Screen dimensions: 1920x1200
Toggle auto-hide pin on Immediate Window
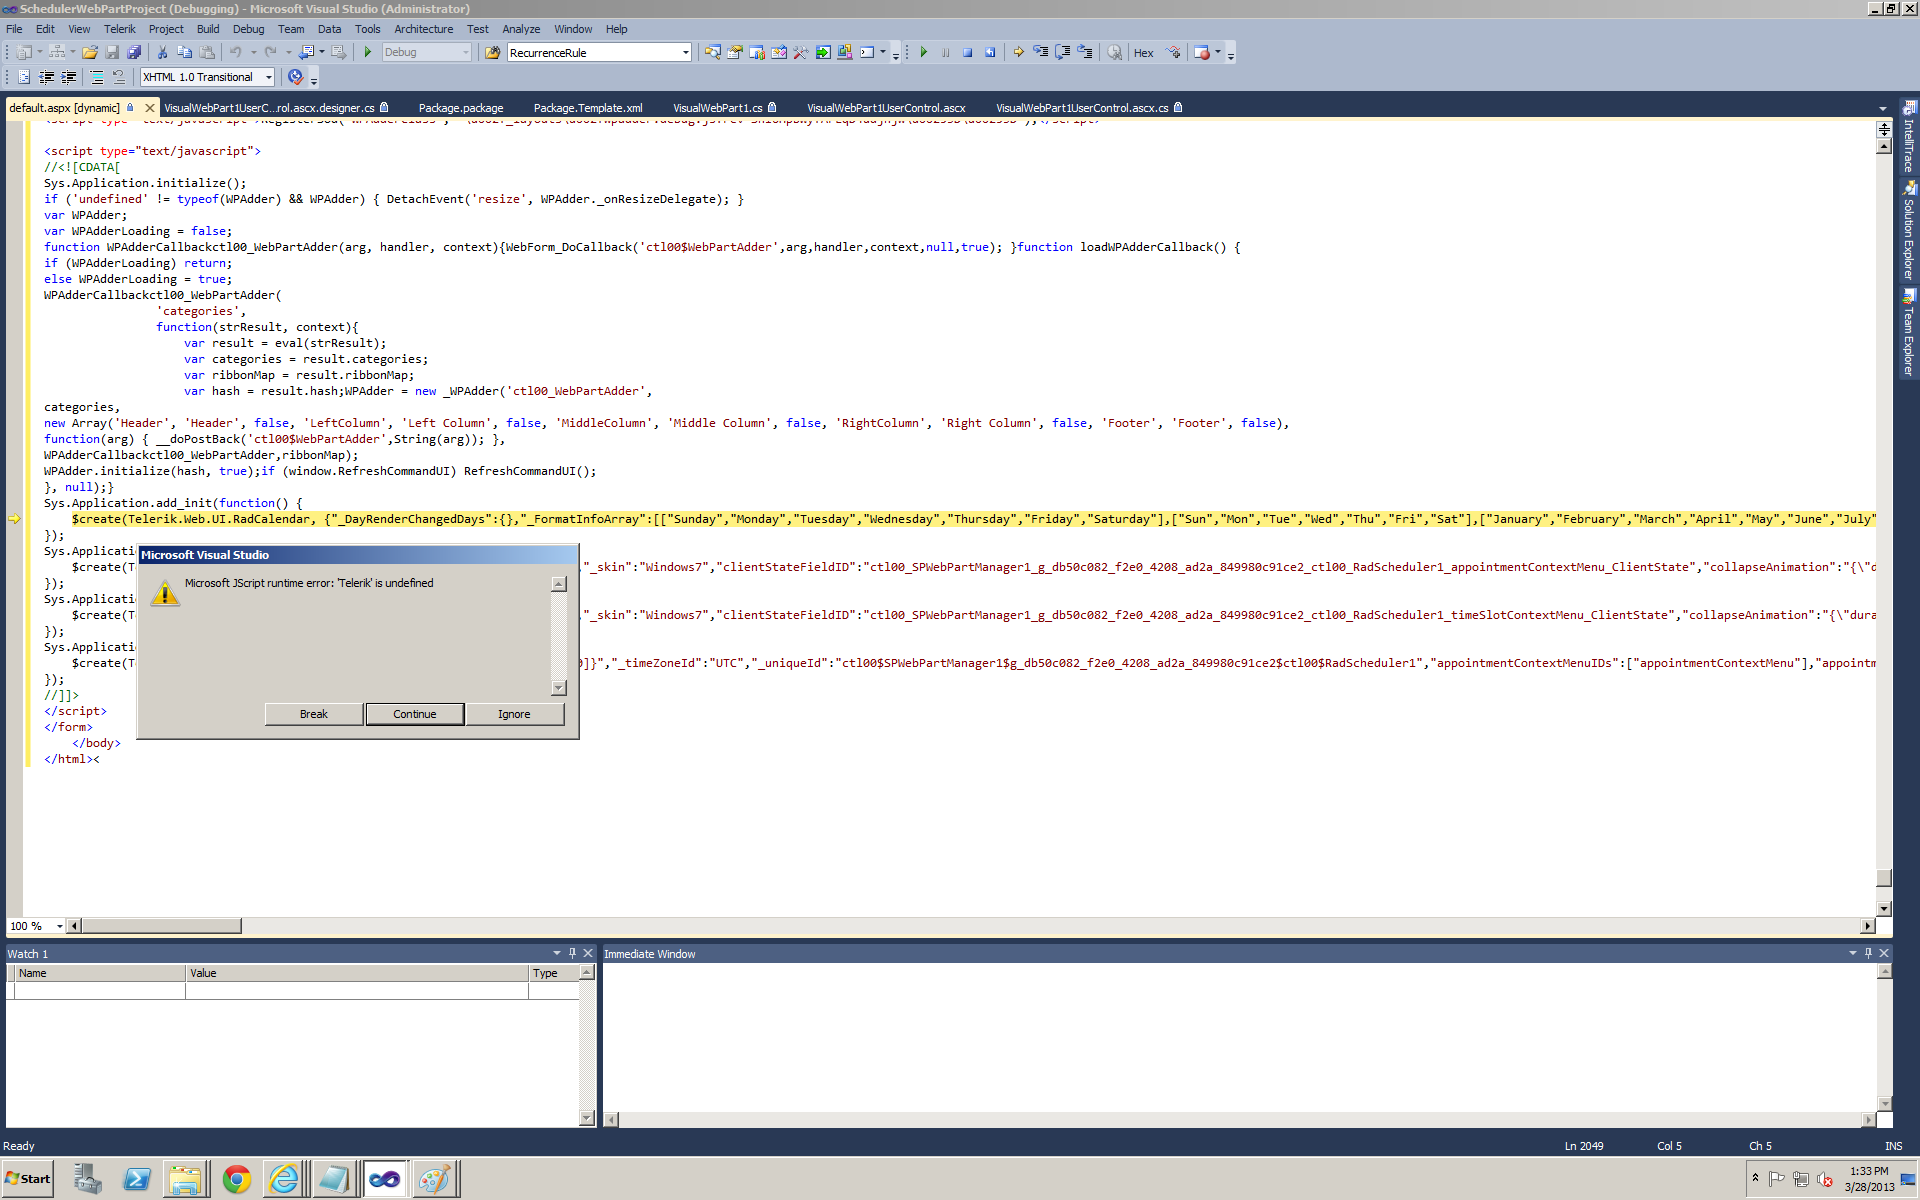[x=1867, y=953]
